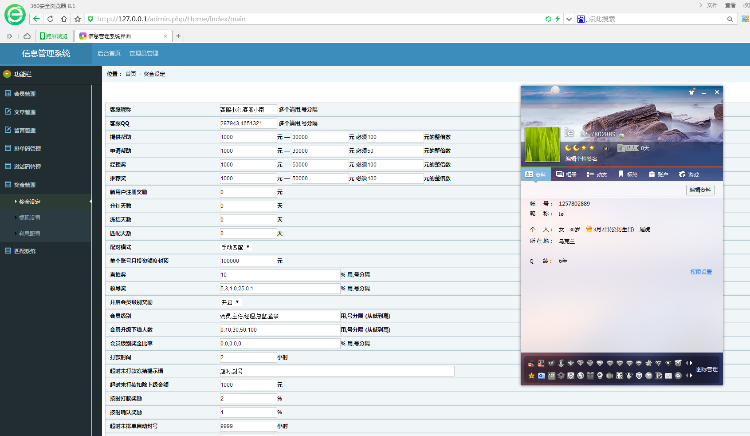The height and width of the screenshot is (436, 750).
Task: Open the 资料 tab in the QQ profile
Action: coord(535,174)
